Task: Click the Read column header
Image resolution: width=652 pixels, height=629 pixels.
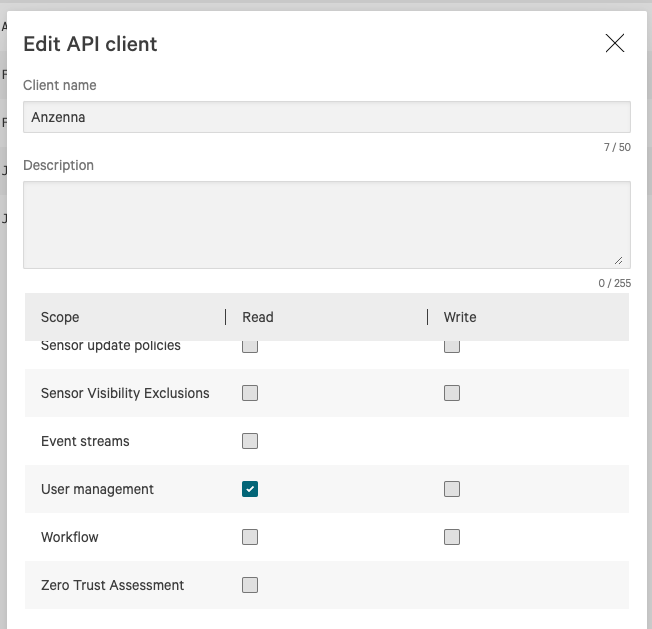Action: [x=258, y=317]
